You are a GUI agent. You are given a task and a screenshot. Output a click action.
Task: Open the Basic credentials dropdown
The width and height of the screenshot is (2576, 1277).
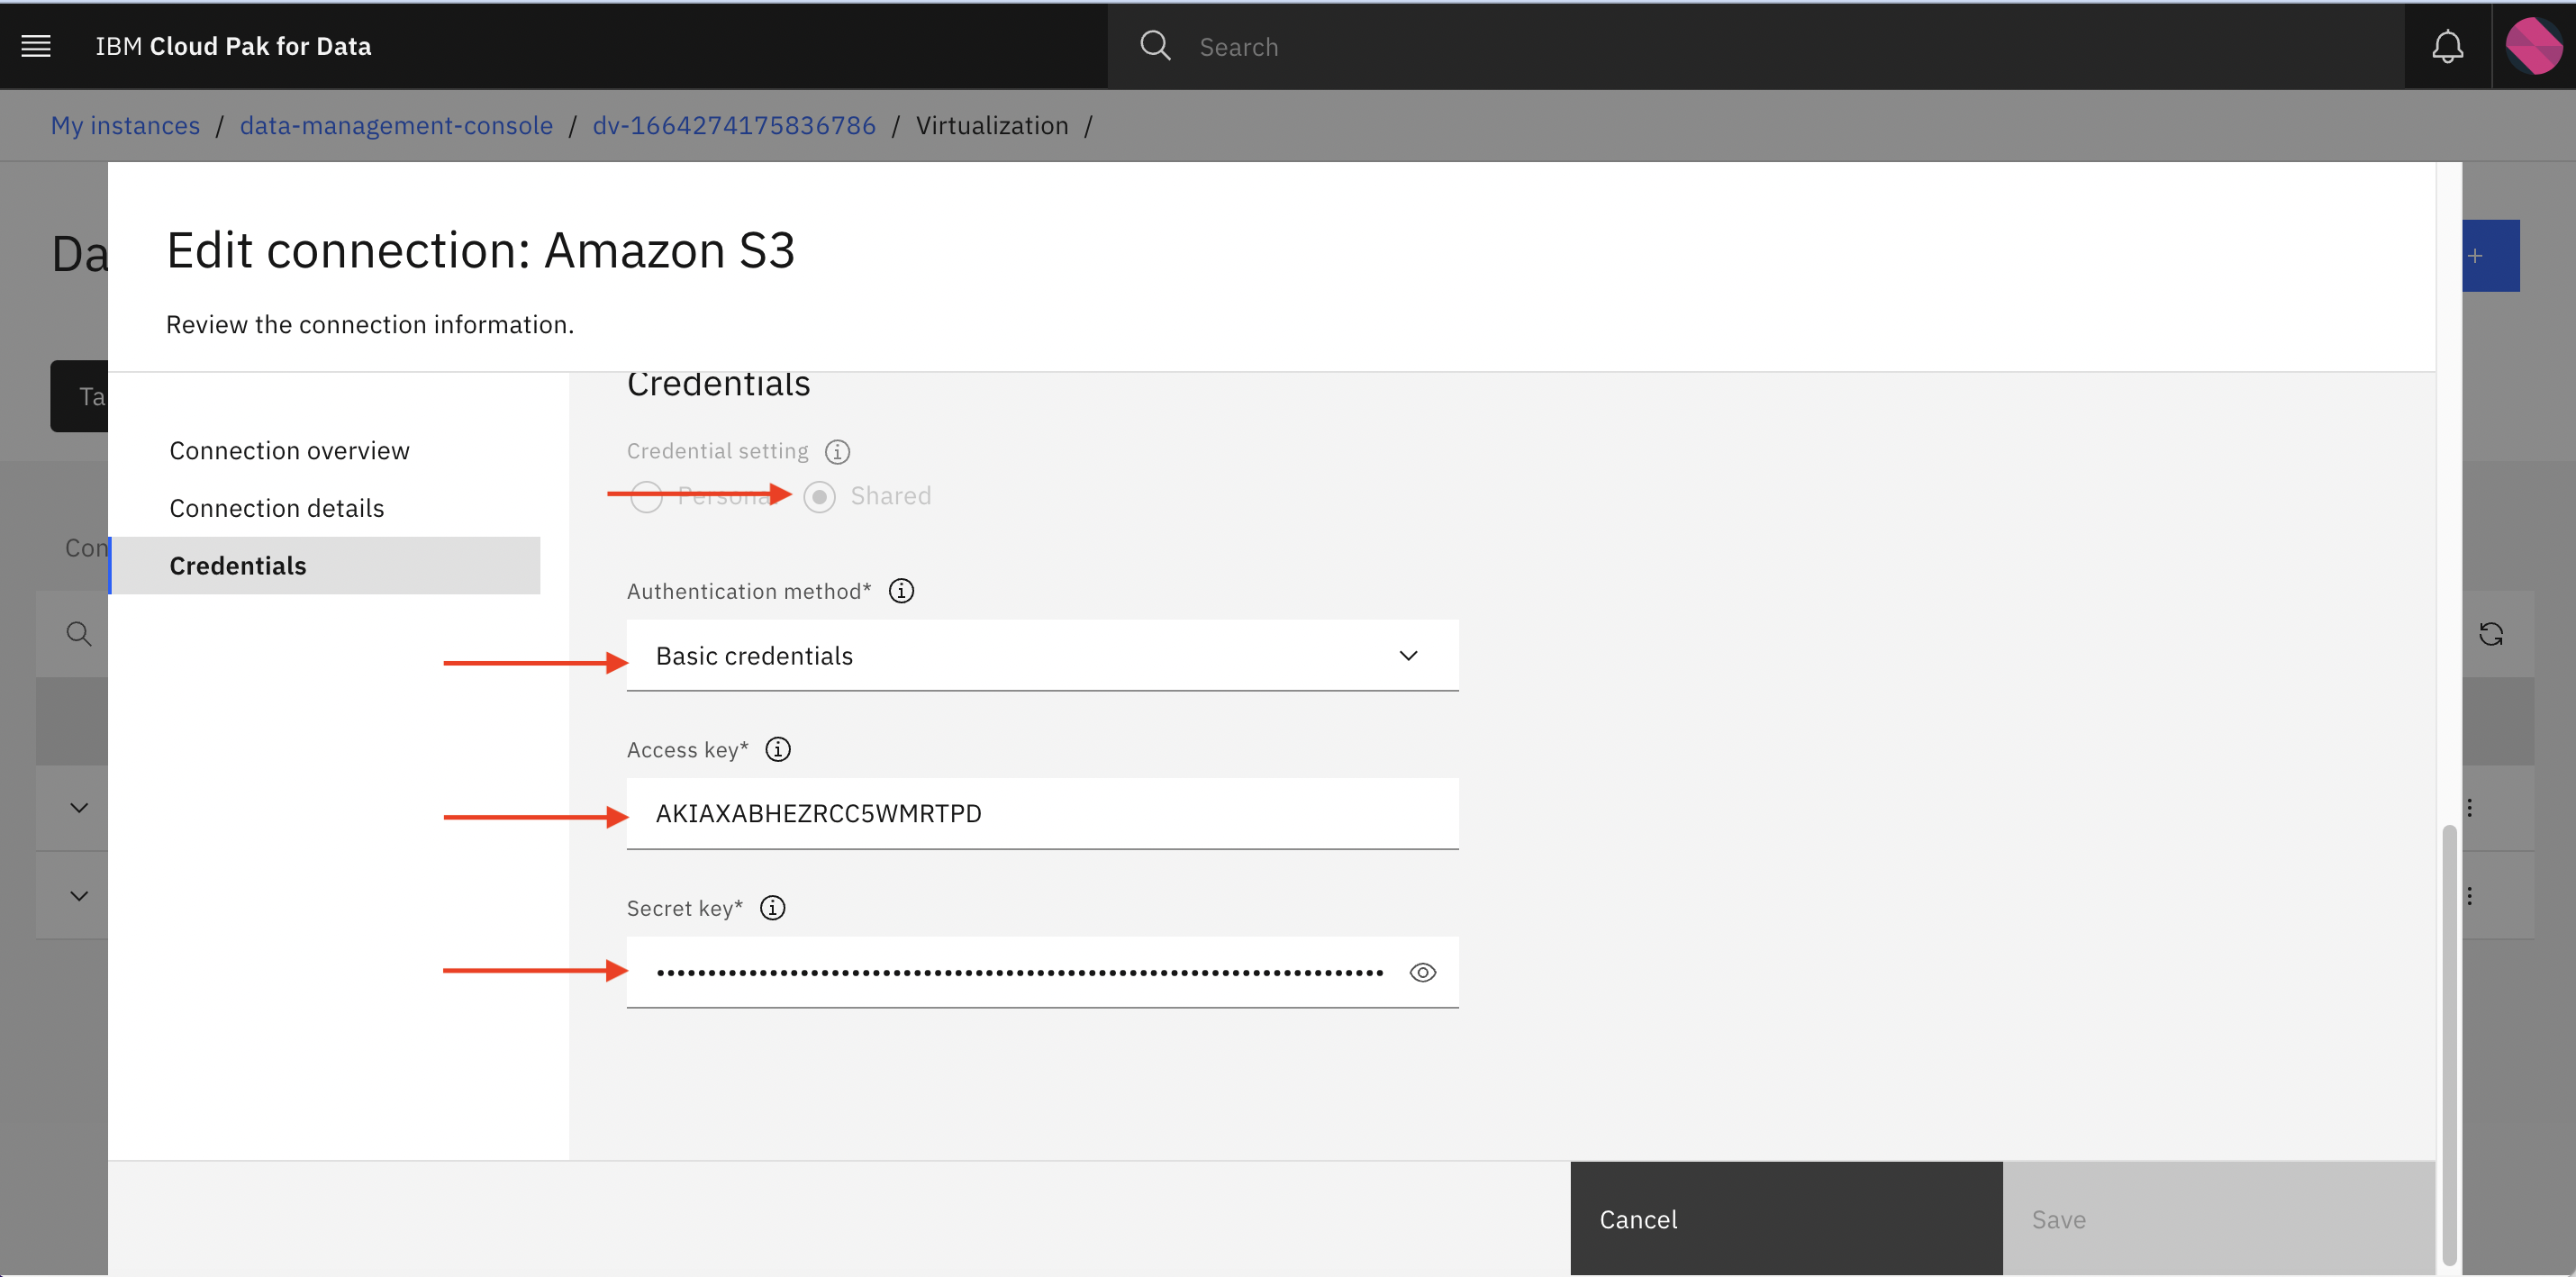(1042, 656)
